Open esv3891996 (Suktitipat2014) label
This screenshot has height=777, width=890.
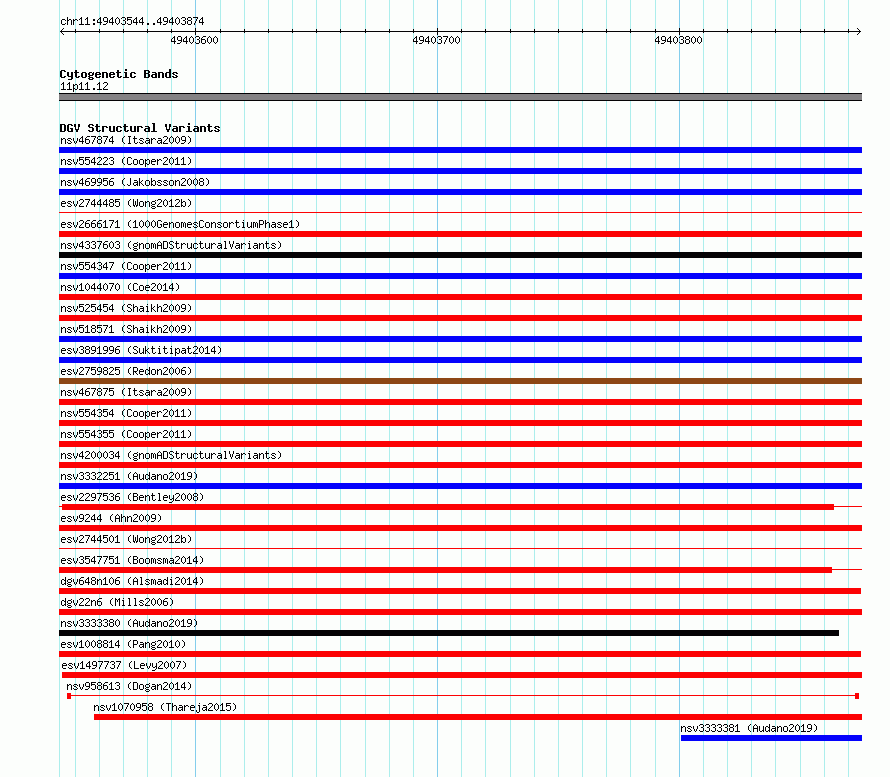coord(141,350)
